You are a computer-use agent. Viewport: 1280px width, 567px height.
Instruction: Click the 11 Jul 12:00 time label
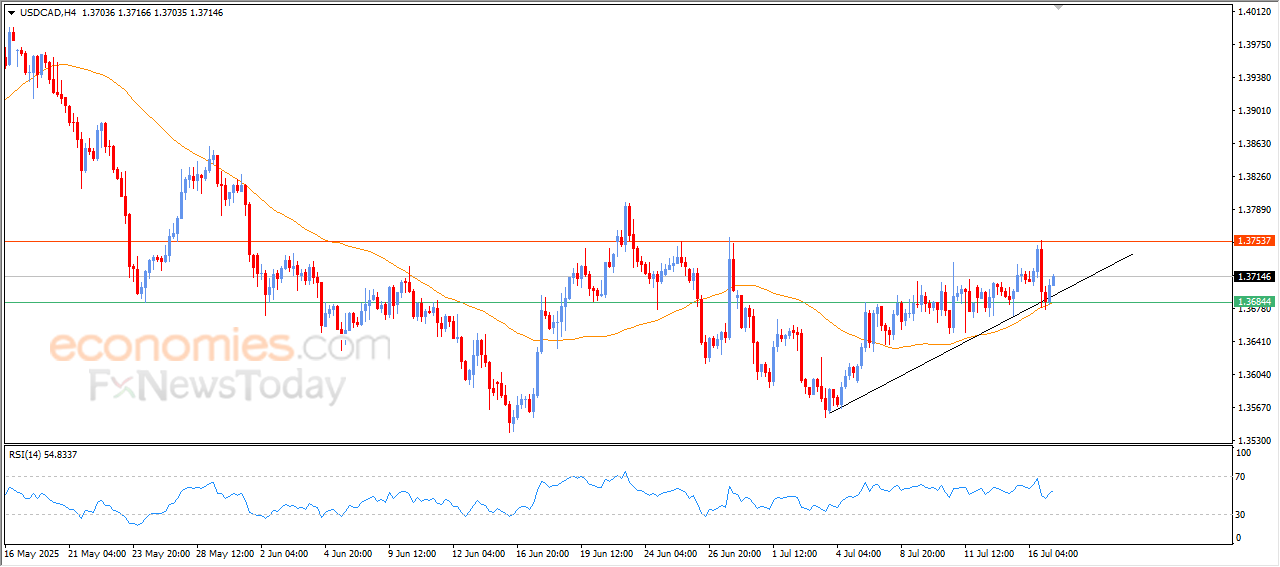coord(991,553)
